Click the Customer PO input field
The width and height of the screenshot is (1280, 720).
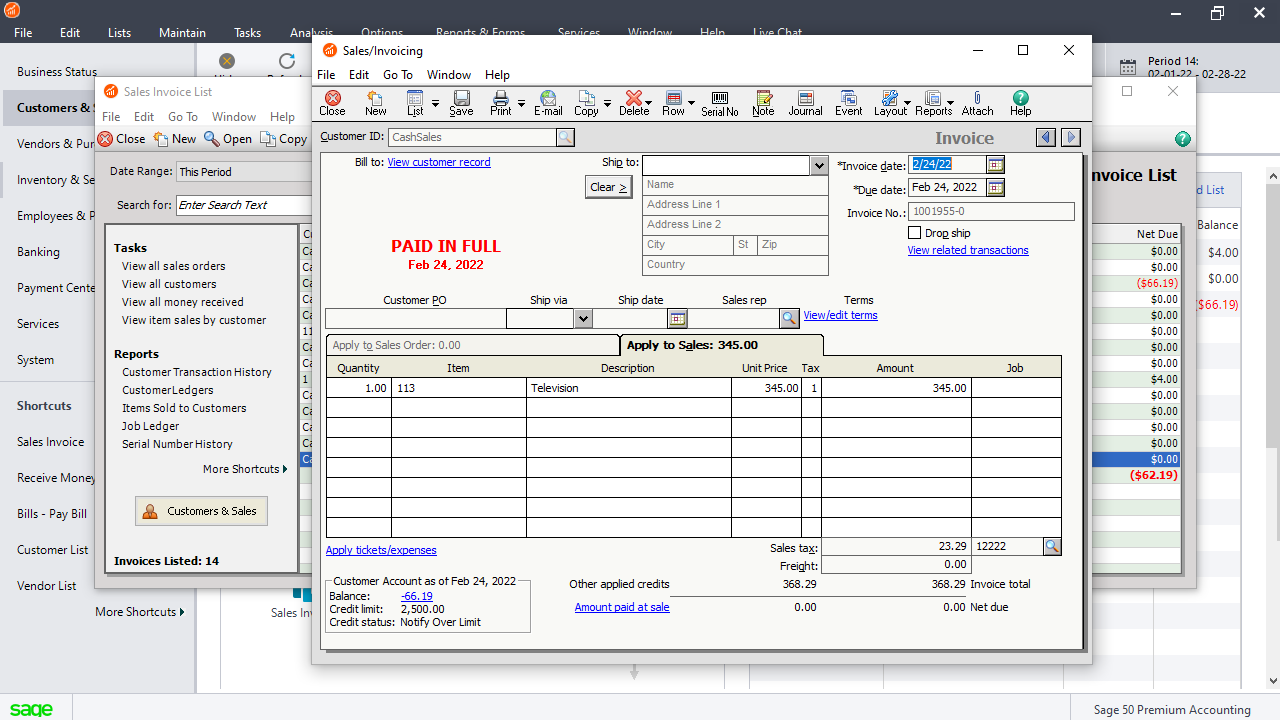[x=415, y=318]
